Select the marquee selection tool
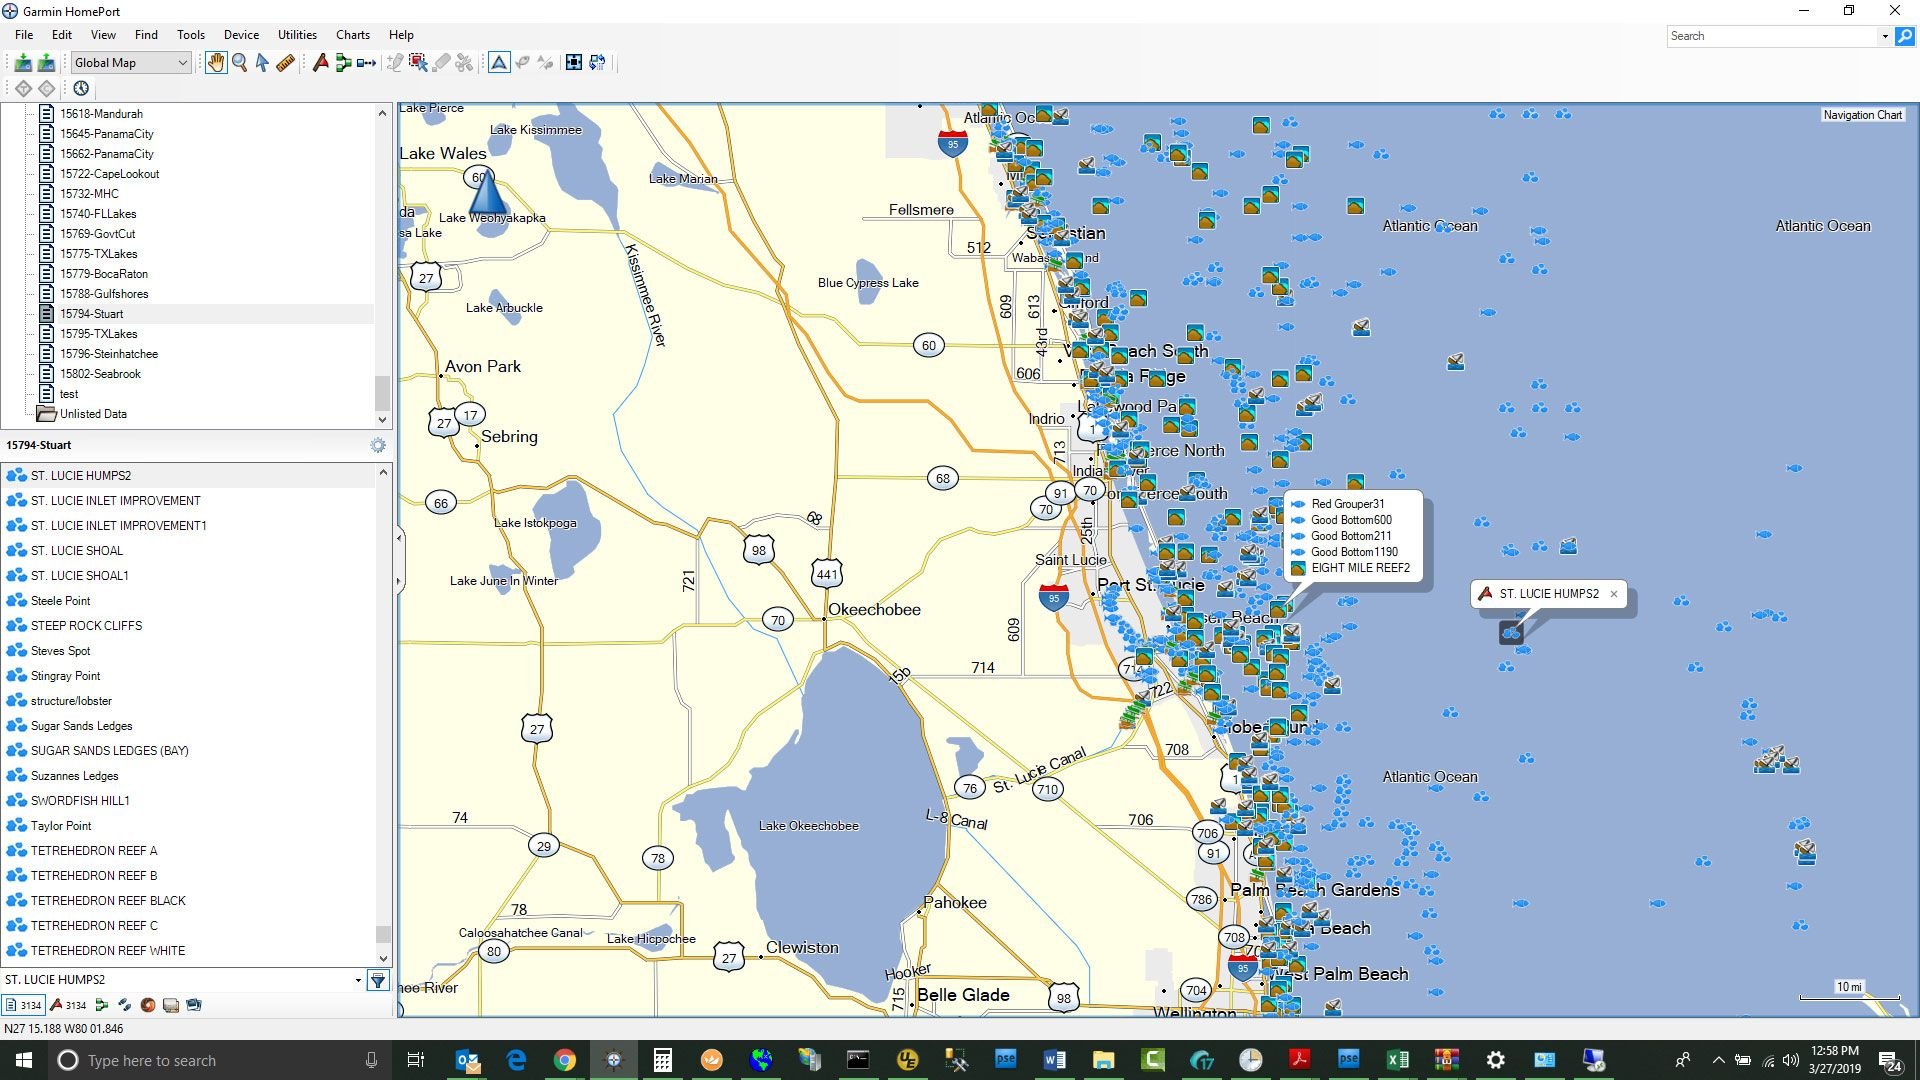The height and width of the screenshot is (1080, 1920). pos(418,63)
